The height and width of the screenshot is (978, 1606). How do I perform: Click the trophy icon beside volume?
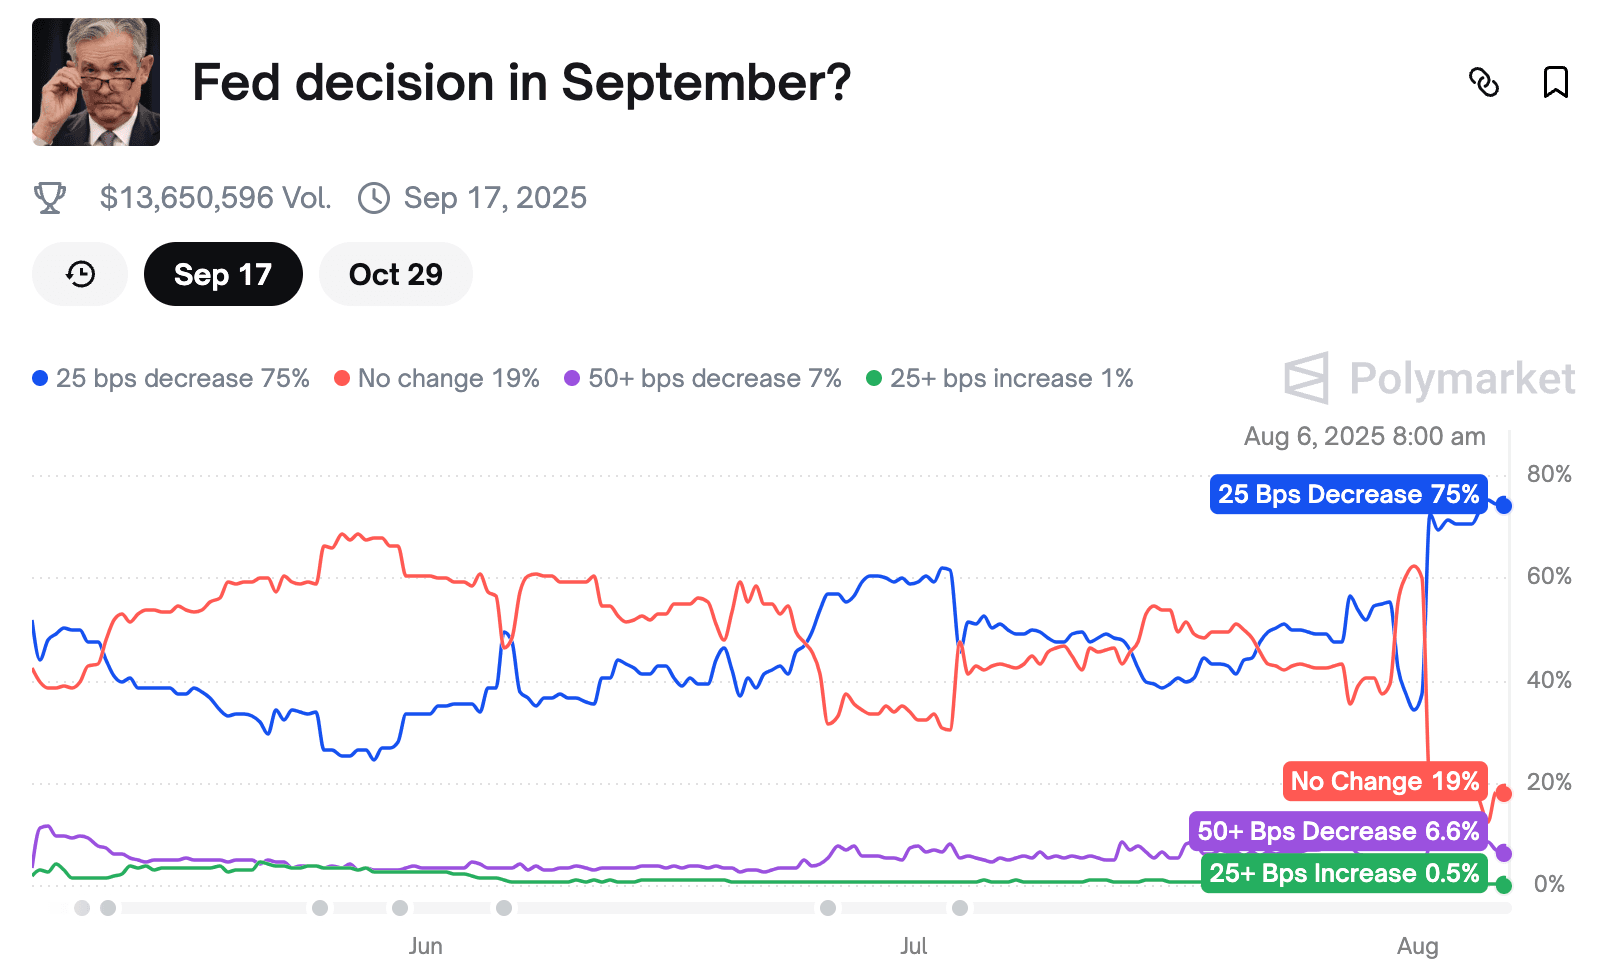pos(50,198)
